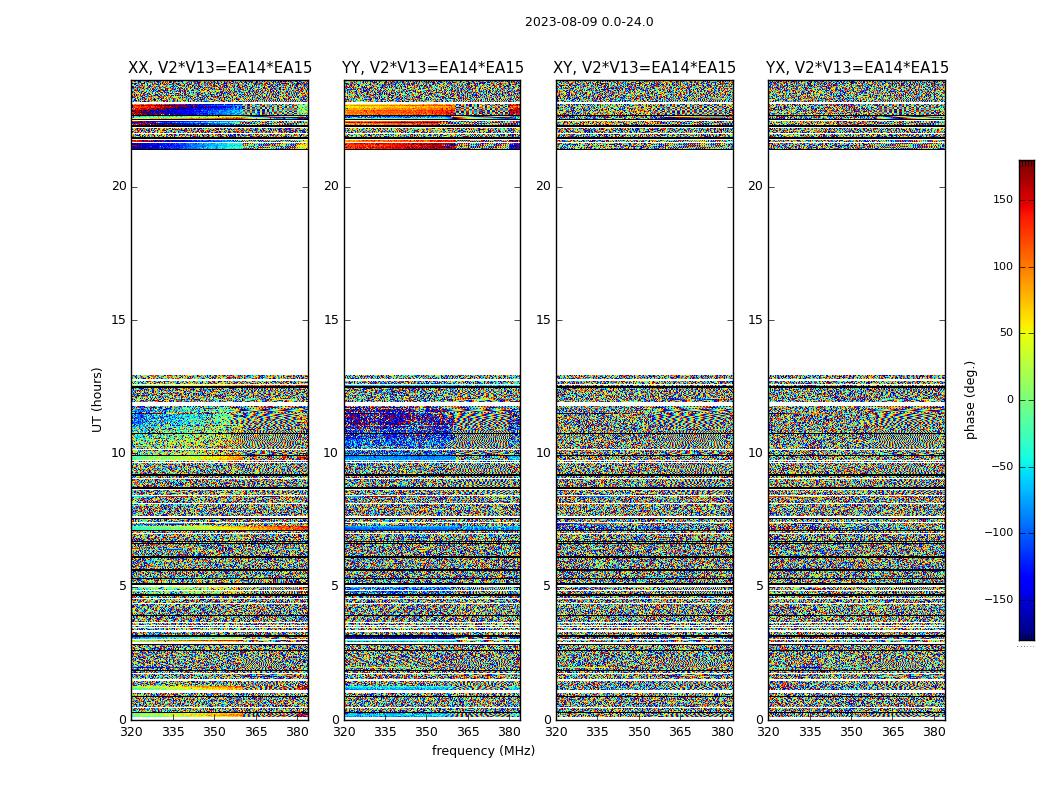Click the '335' frequency tick under XX panel
The width and height of the screenshot is (1050, 800).
173,732
